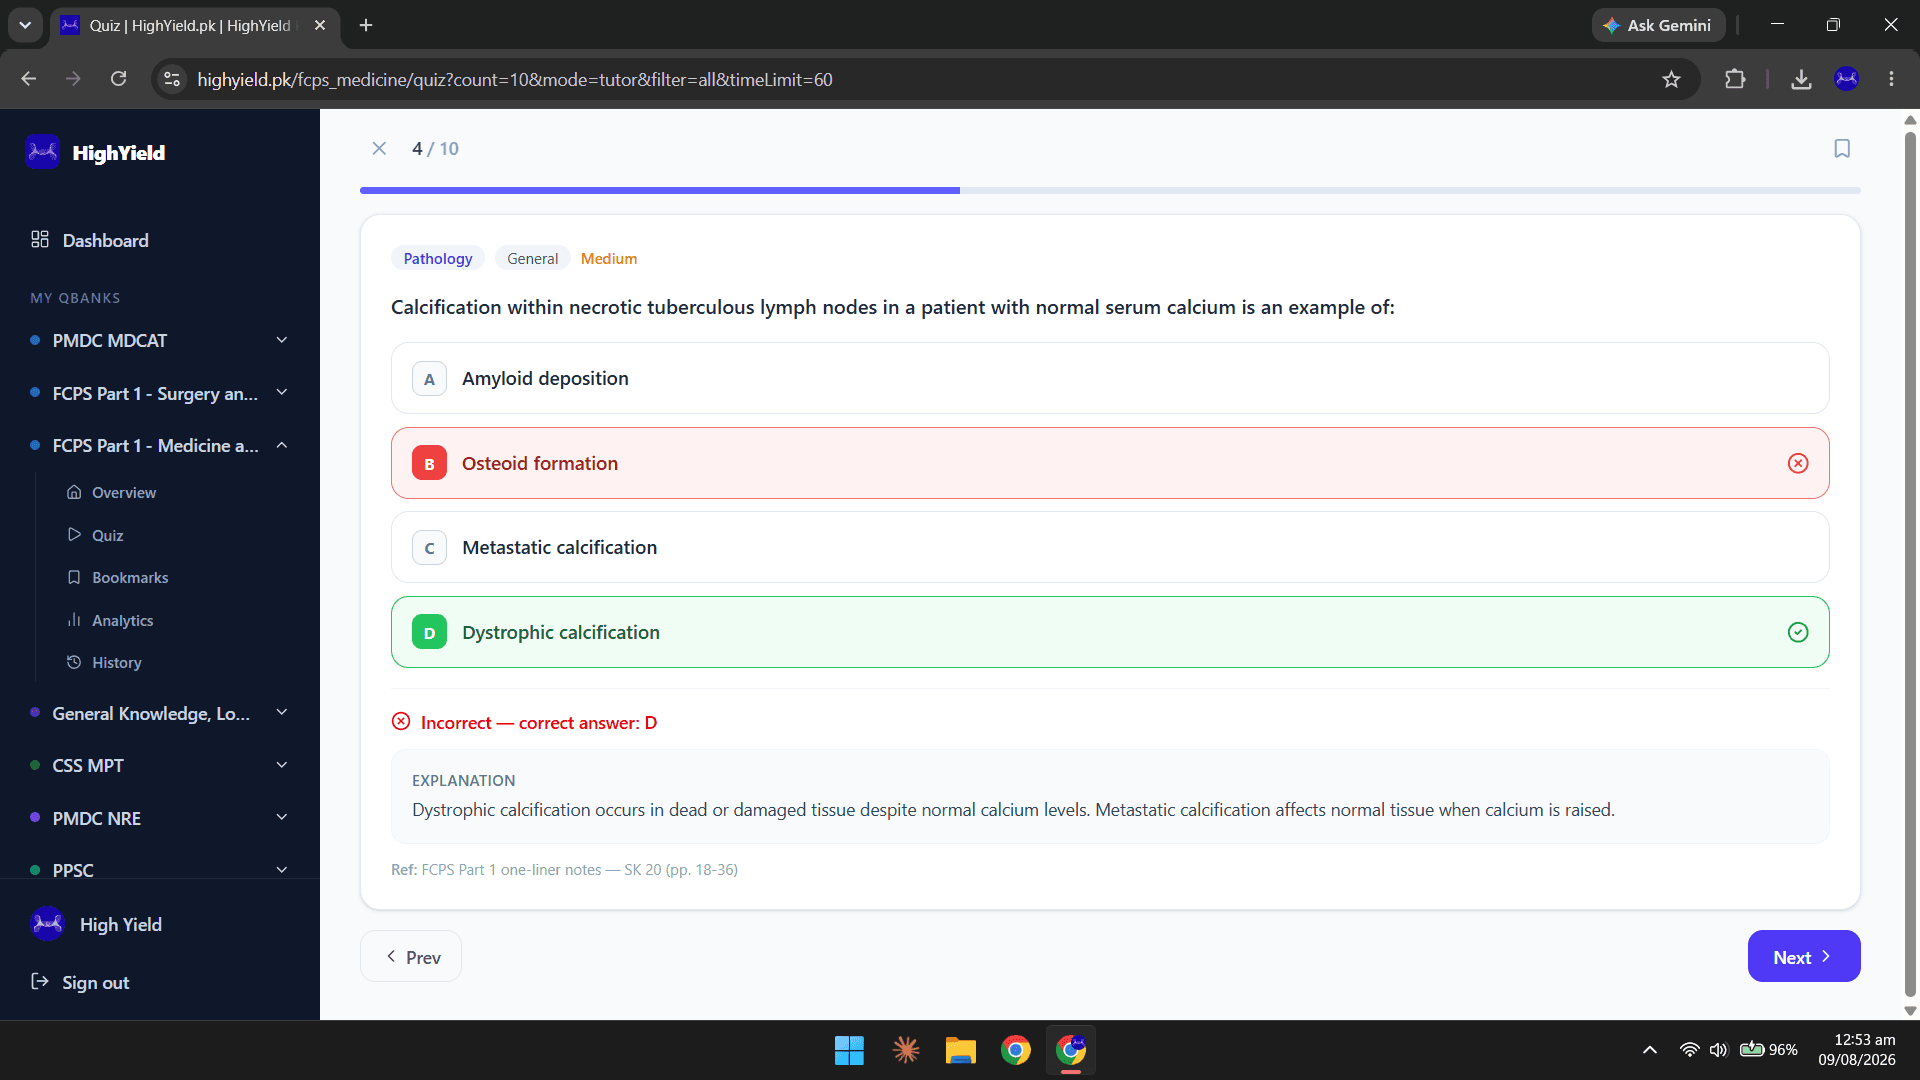Open a new browser tab

[x=366, y=25]
